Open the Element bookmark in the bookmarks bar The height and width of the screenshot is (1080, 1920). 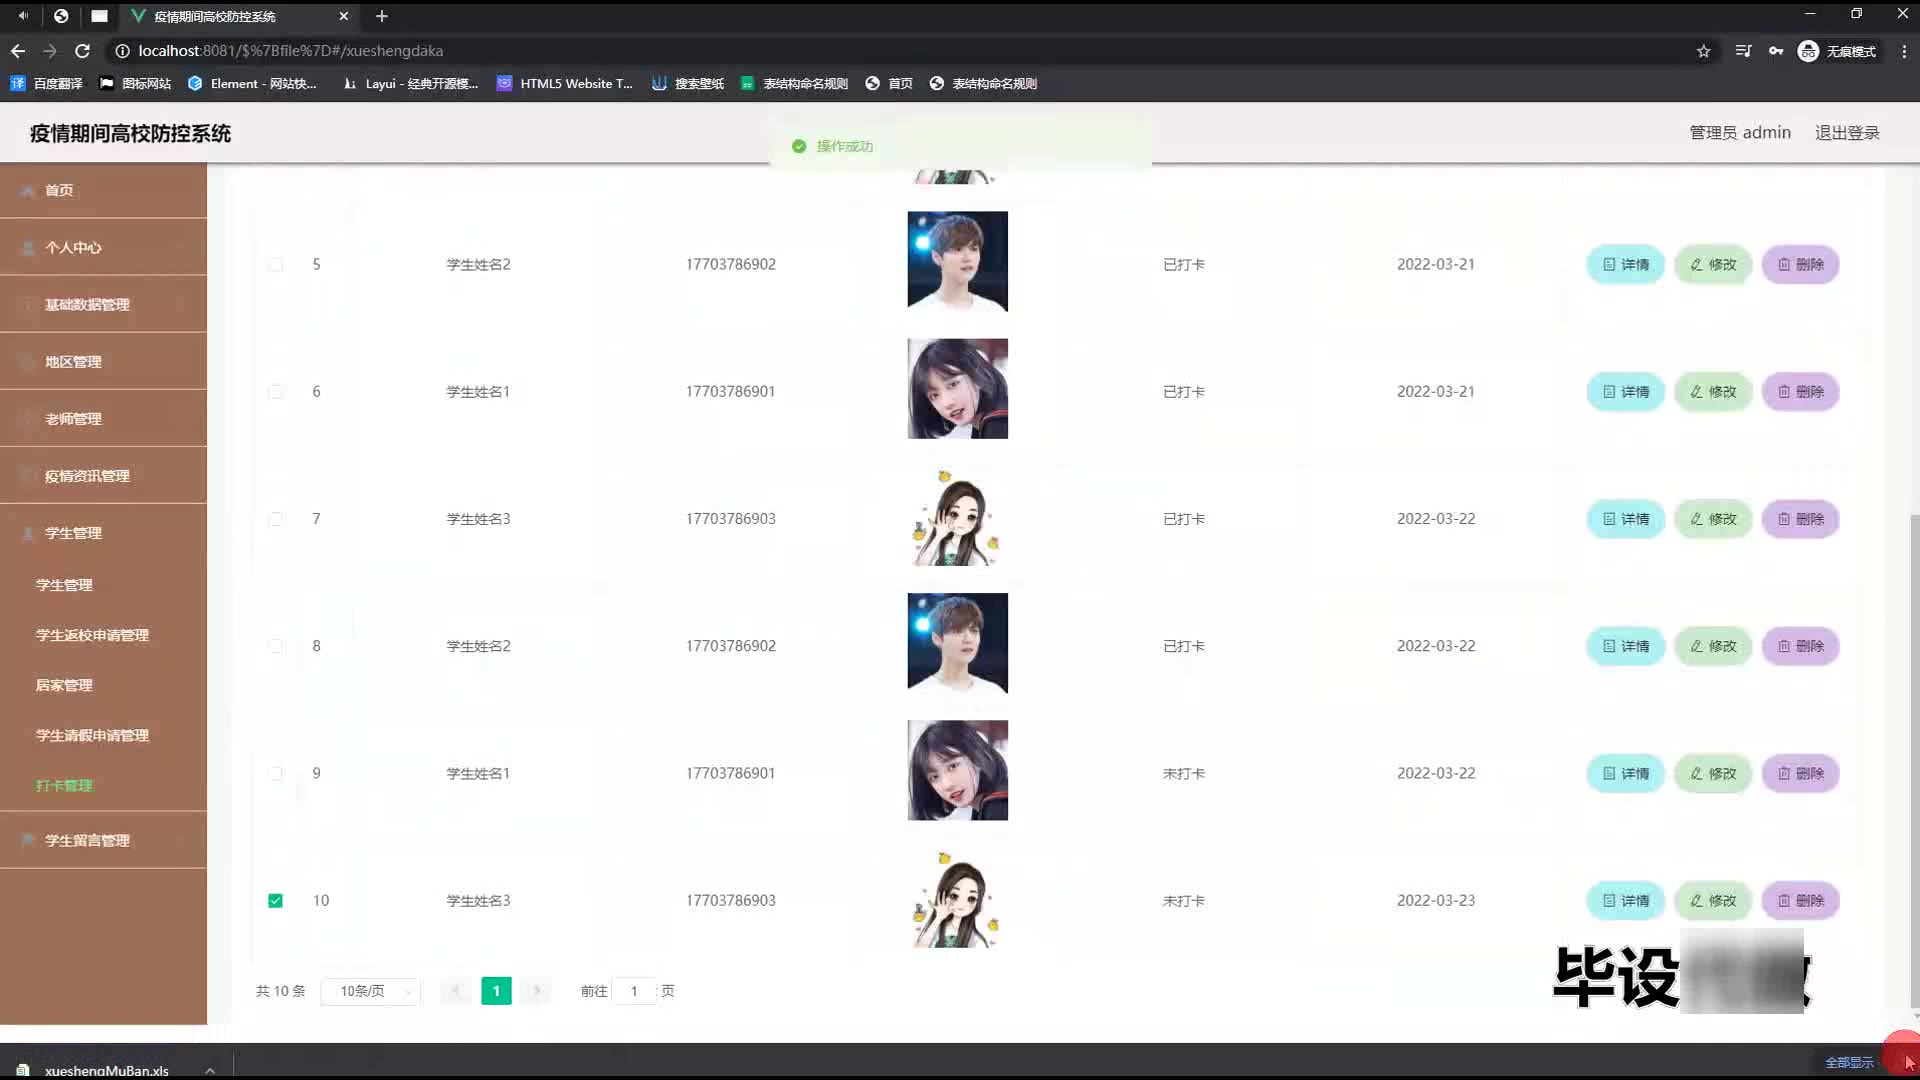(252, 84)
